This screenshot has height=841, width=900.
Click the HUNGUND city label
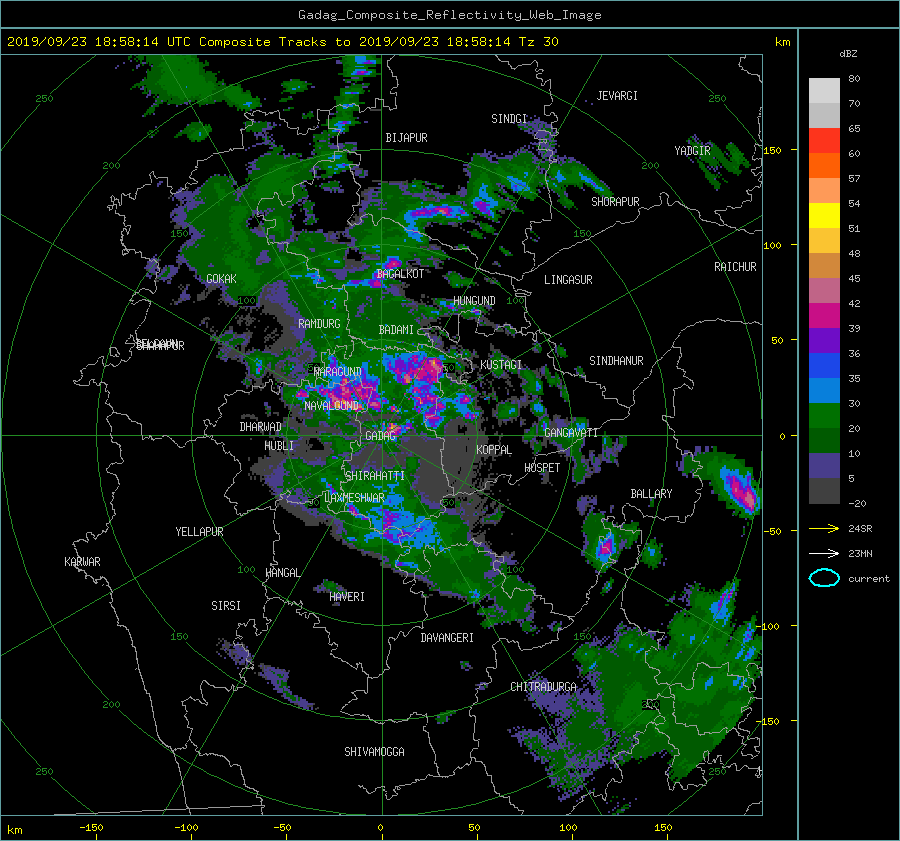(474, 300)
